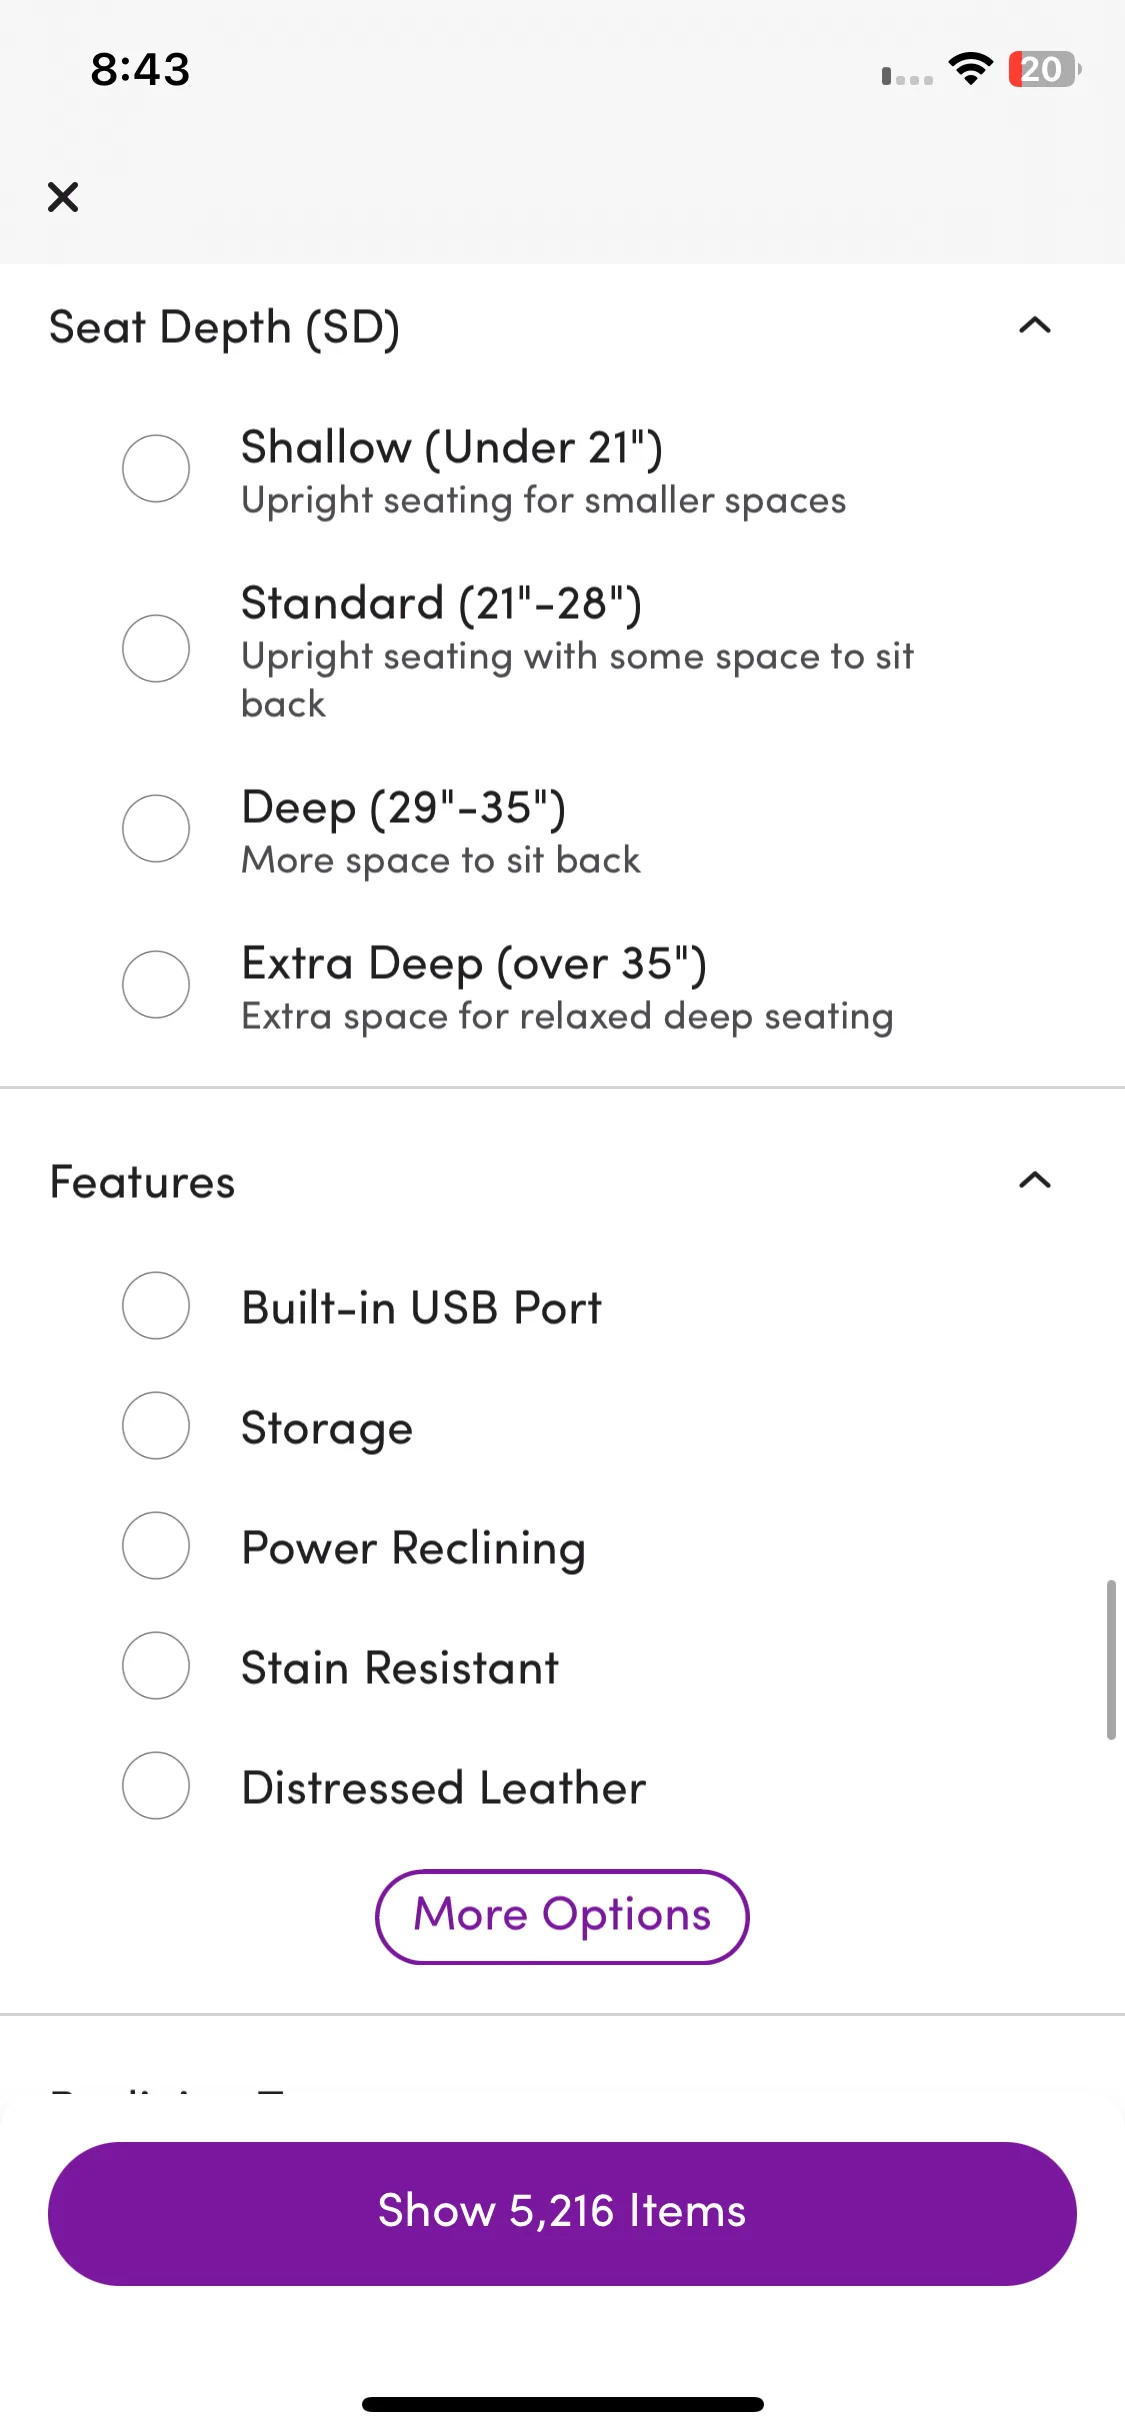
Task: Tap the Wi-Fi status icon
Action: click(x=970, y=69)
